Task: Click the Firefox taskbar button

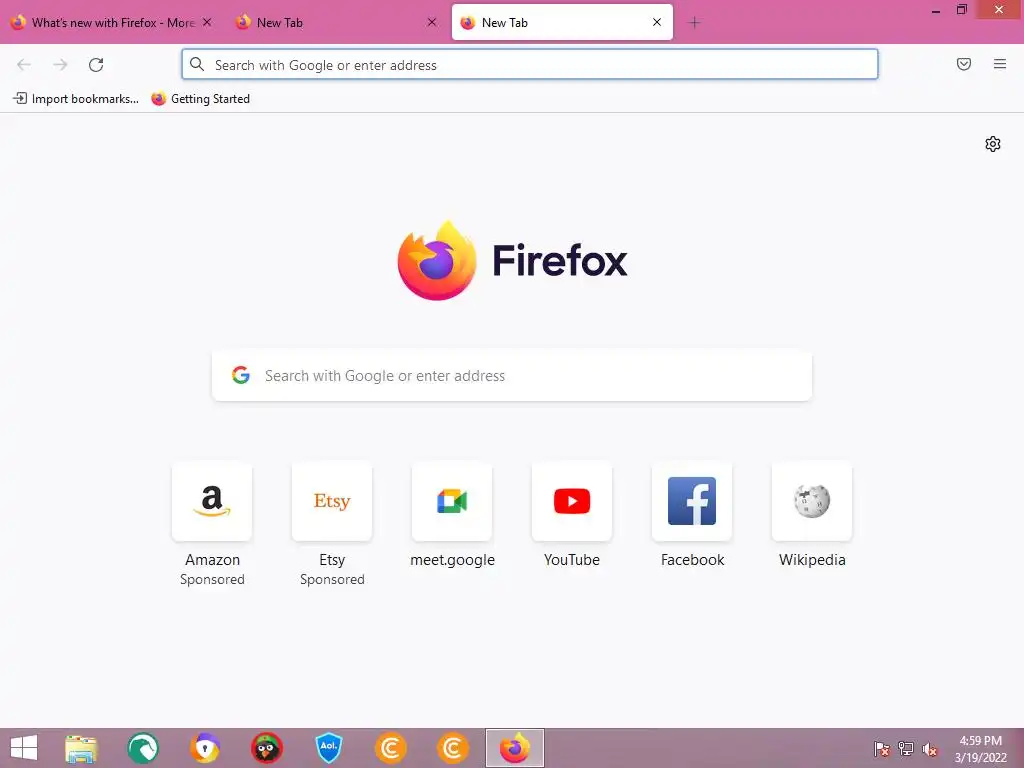Action: (x=515, y=748)
